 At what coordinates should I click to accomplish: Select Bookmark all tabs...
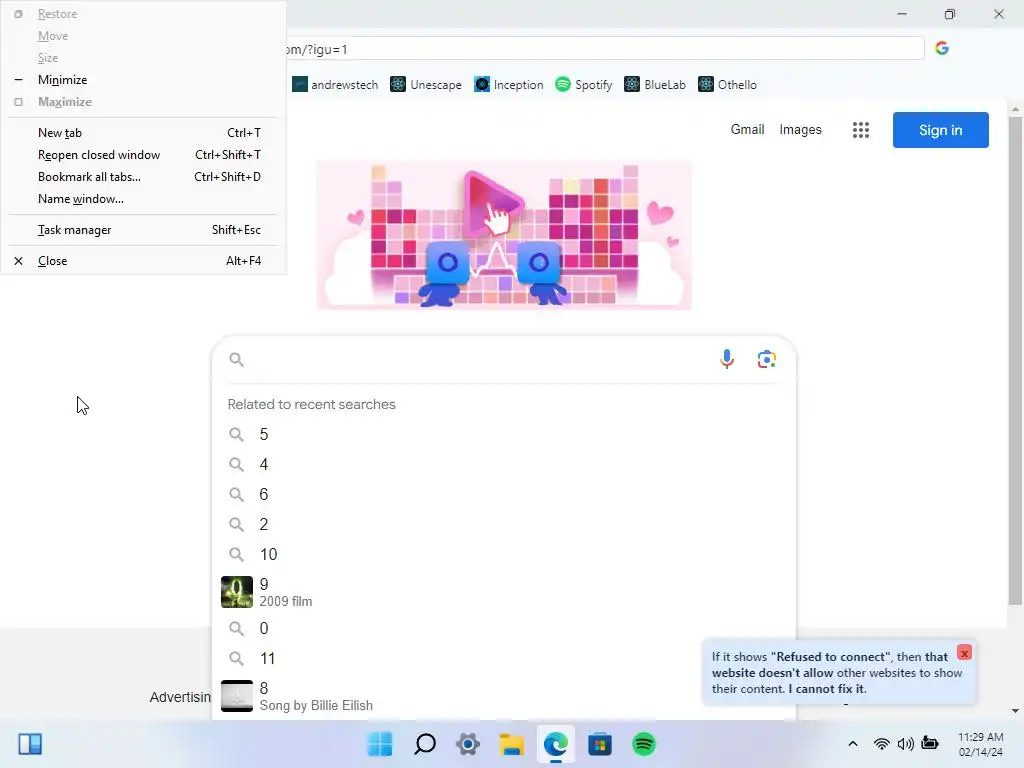point(143,177)
